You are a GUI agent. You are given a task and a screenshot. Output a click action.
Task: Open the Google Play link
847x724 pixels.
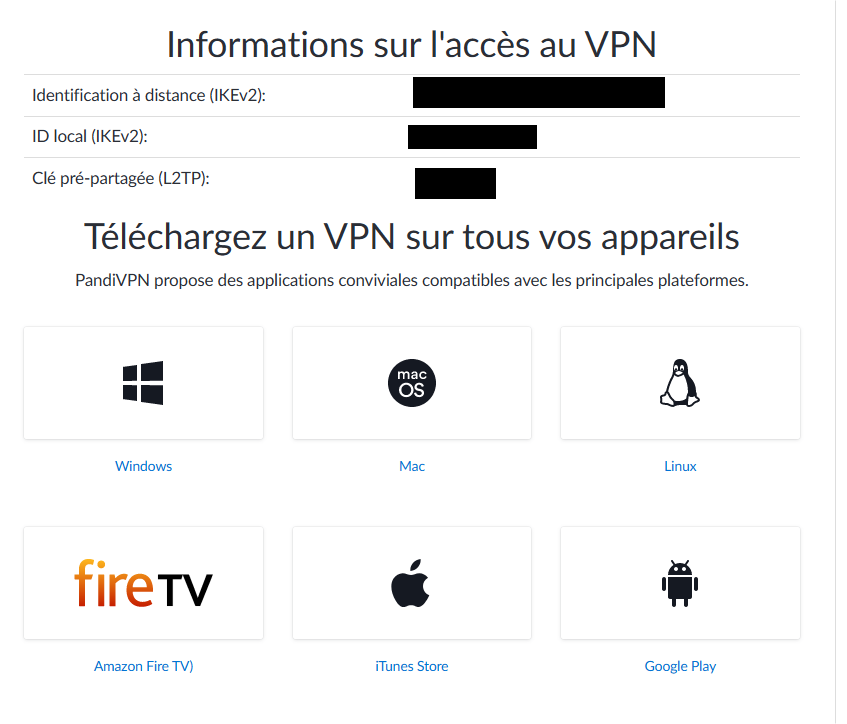coord(680,665)
